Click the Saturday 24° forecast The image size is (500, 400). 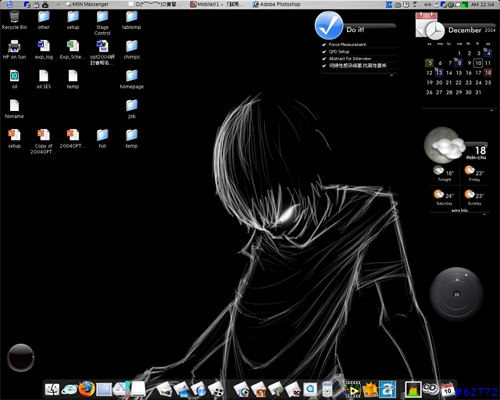click(x=444, y=197)
